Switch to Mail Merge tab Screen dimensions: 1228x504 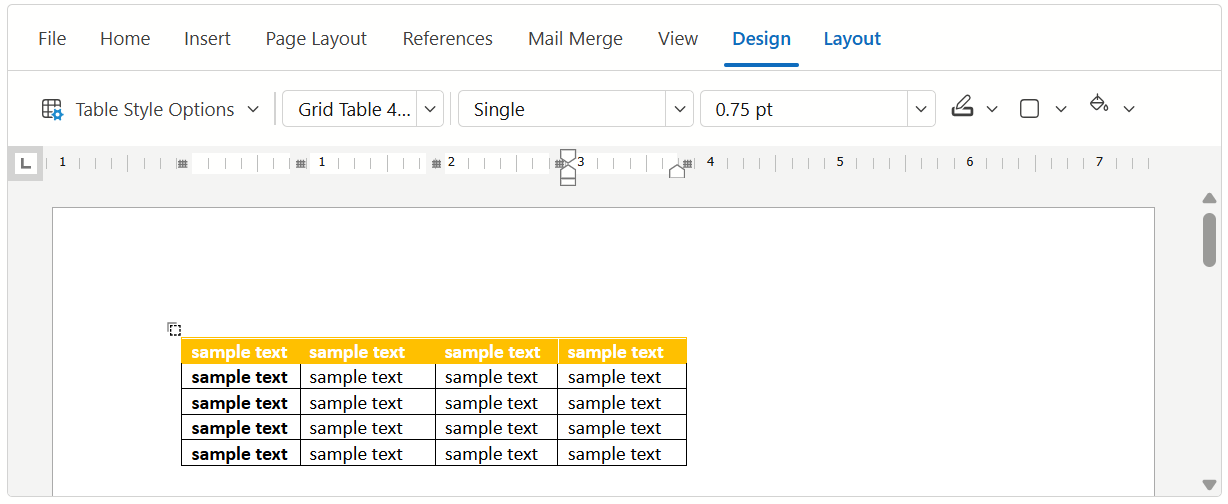[575, 39]
